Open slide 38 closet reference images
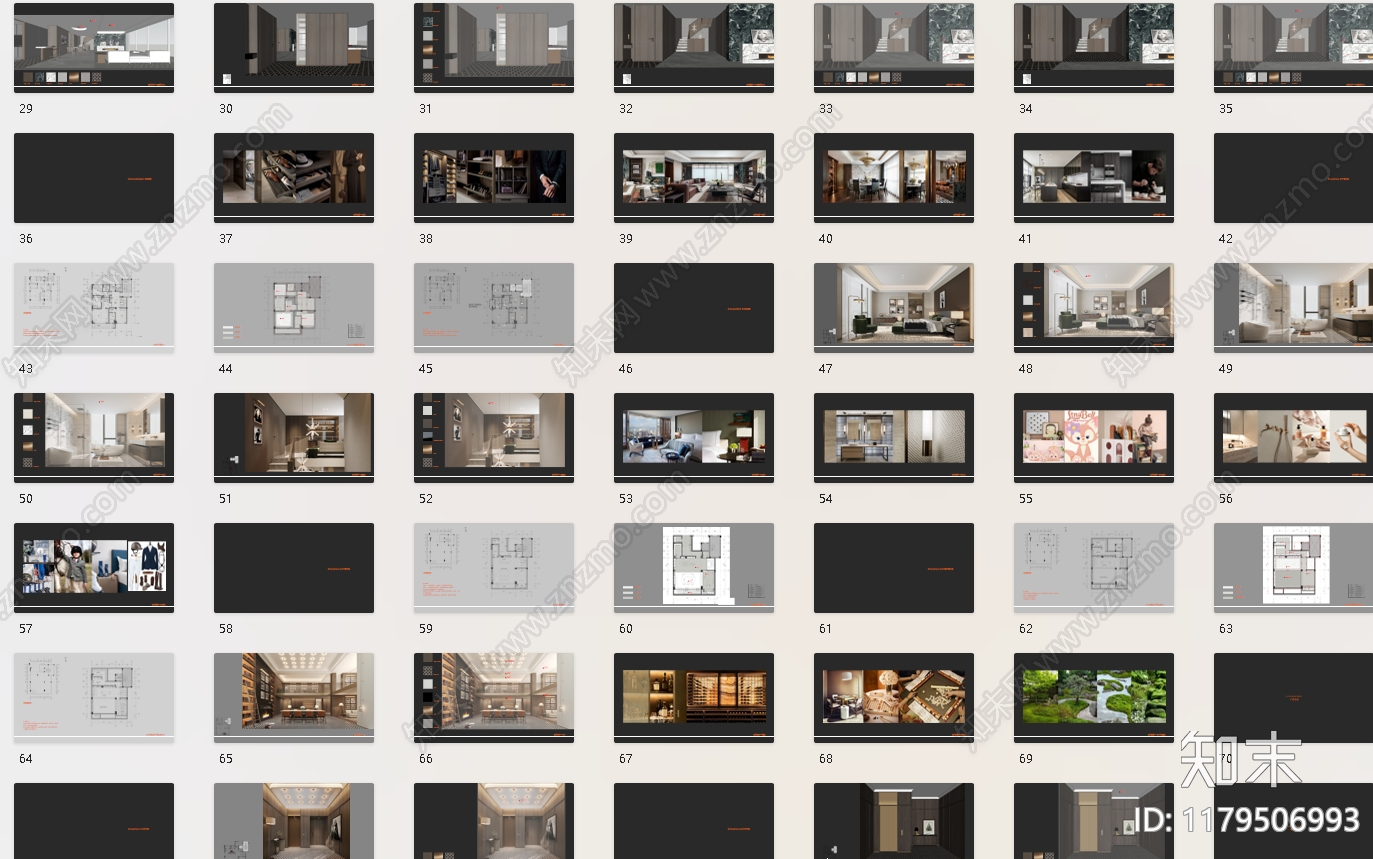The height and width of the screenshot is (859, 1373). (494, 178)
